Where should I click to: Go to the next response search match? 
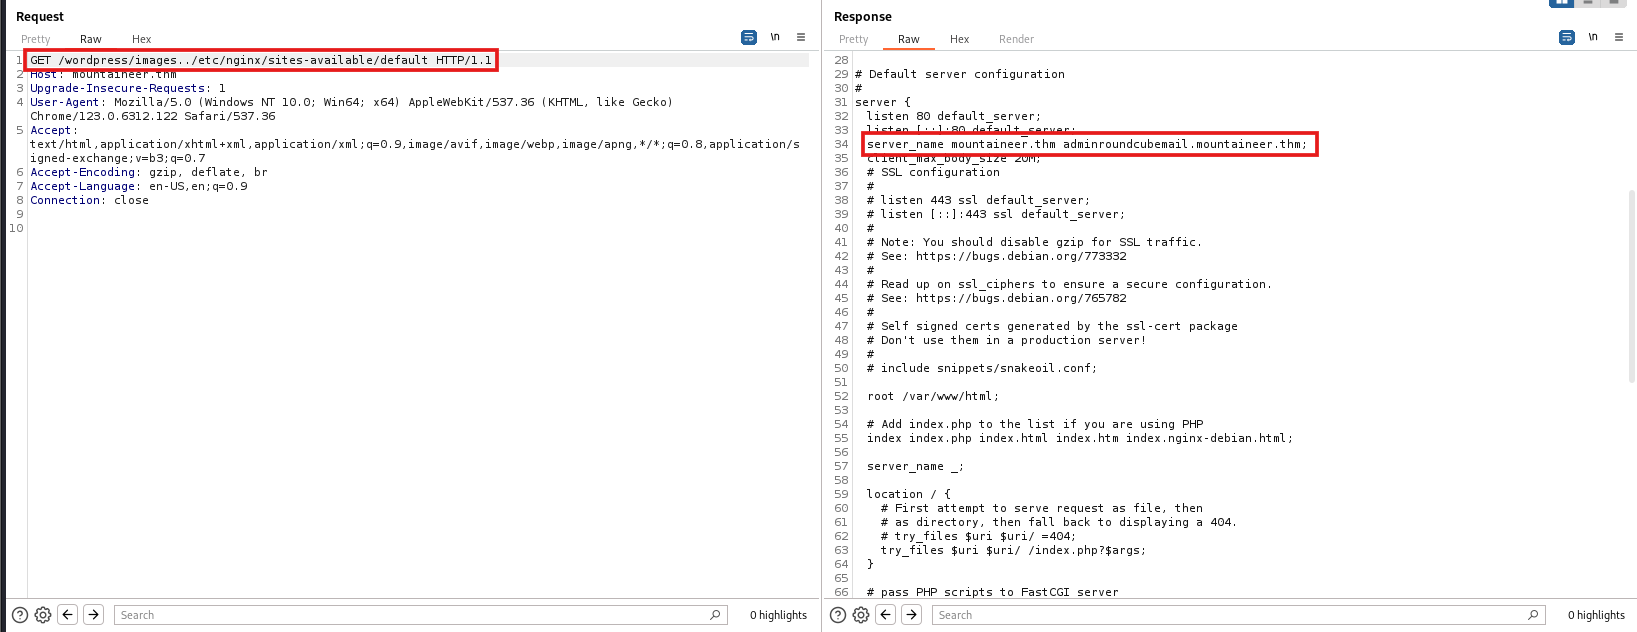click(x=911, y=615)
